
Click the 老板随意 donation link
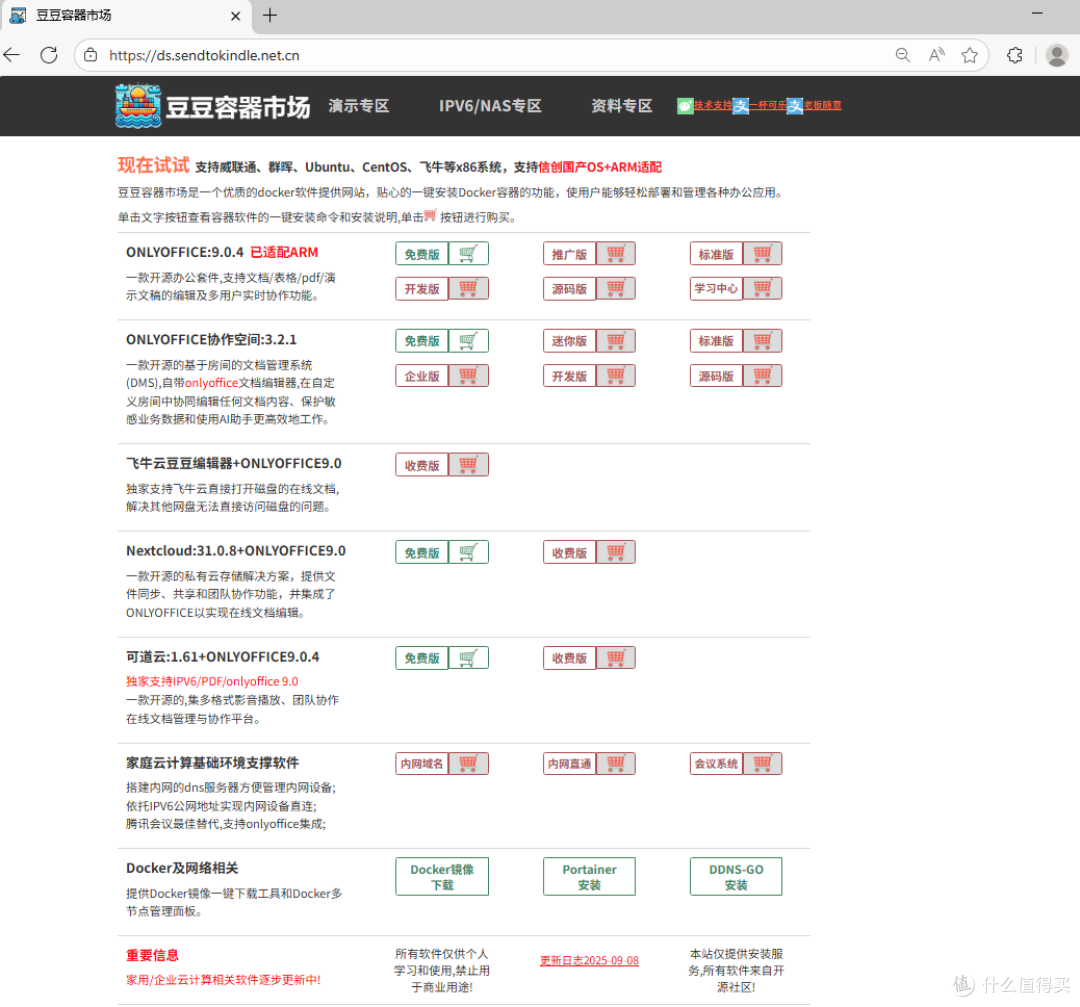pyautogui.click(x=822, y=105)
